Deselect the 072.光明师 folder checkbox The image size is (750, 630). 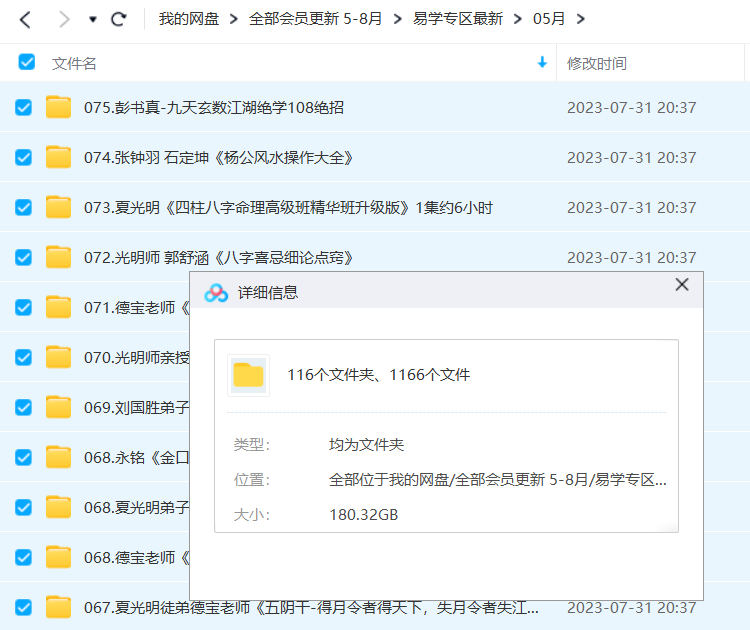[24, 257]
